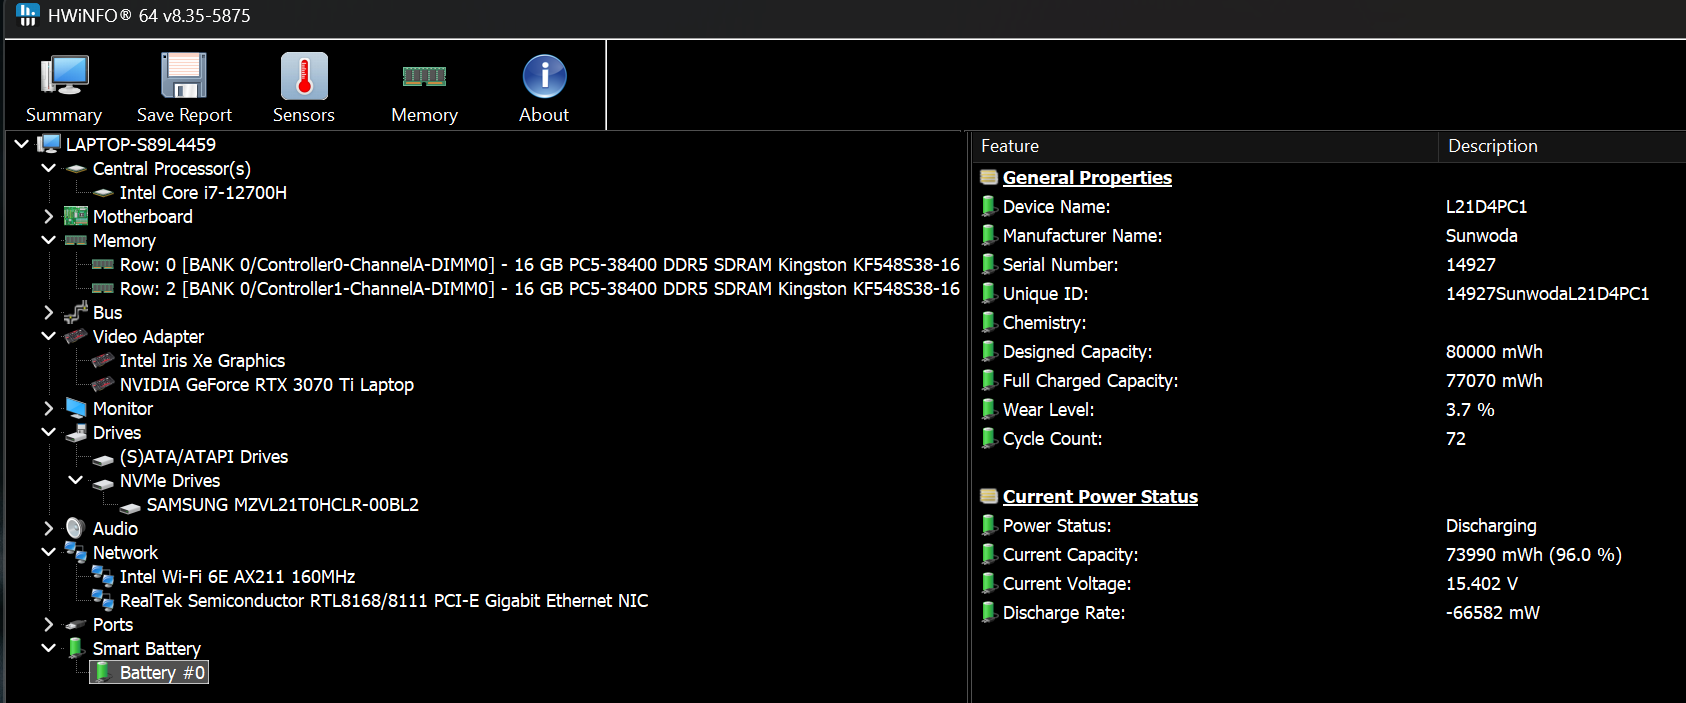Viewport: 1686px width, 703px height.
Task: Click the Cycle Count value 72
Action: [1456, 438]
